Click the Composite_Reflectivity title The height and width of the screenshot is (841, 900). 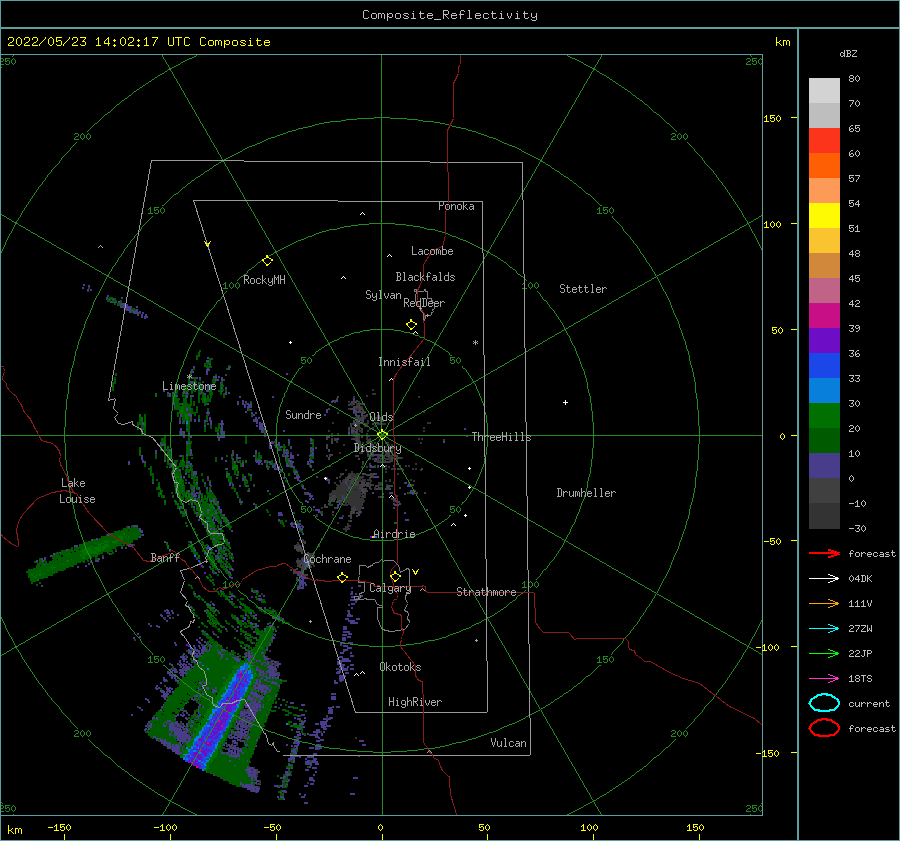tap(450, 15)
